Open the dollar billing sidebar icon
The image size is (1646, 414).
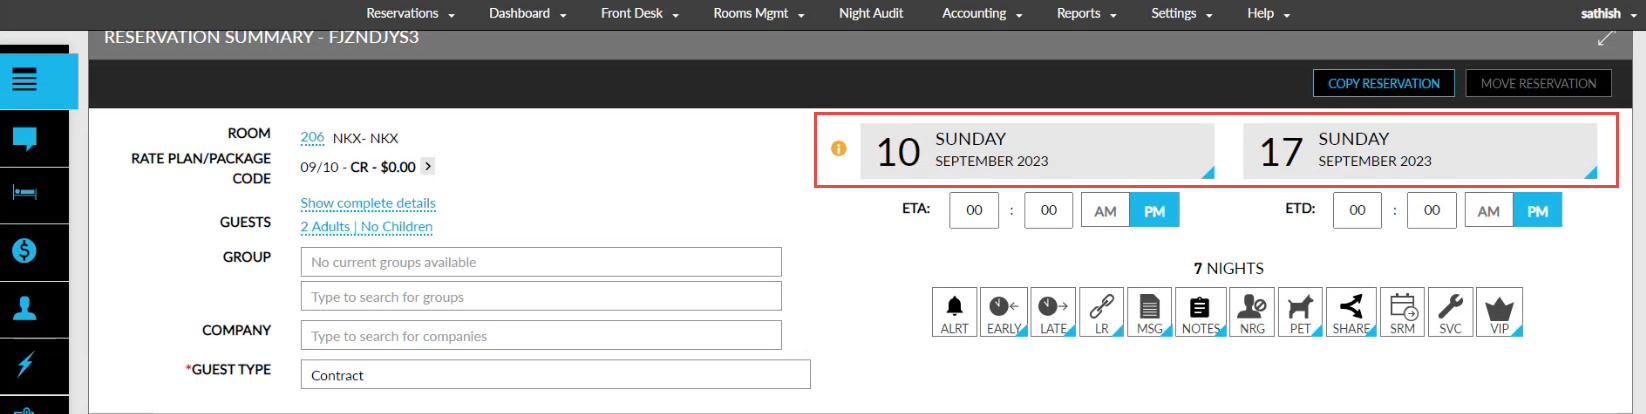tap(25, 250)
